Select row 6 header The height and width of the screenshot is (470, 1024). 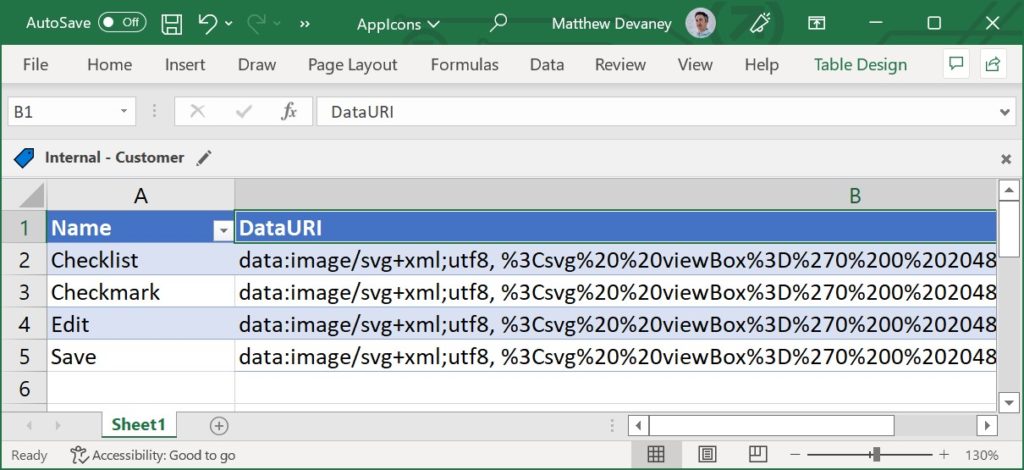click(x=24, y=388)
